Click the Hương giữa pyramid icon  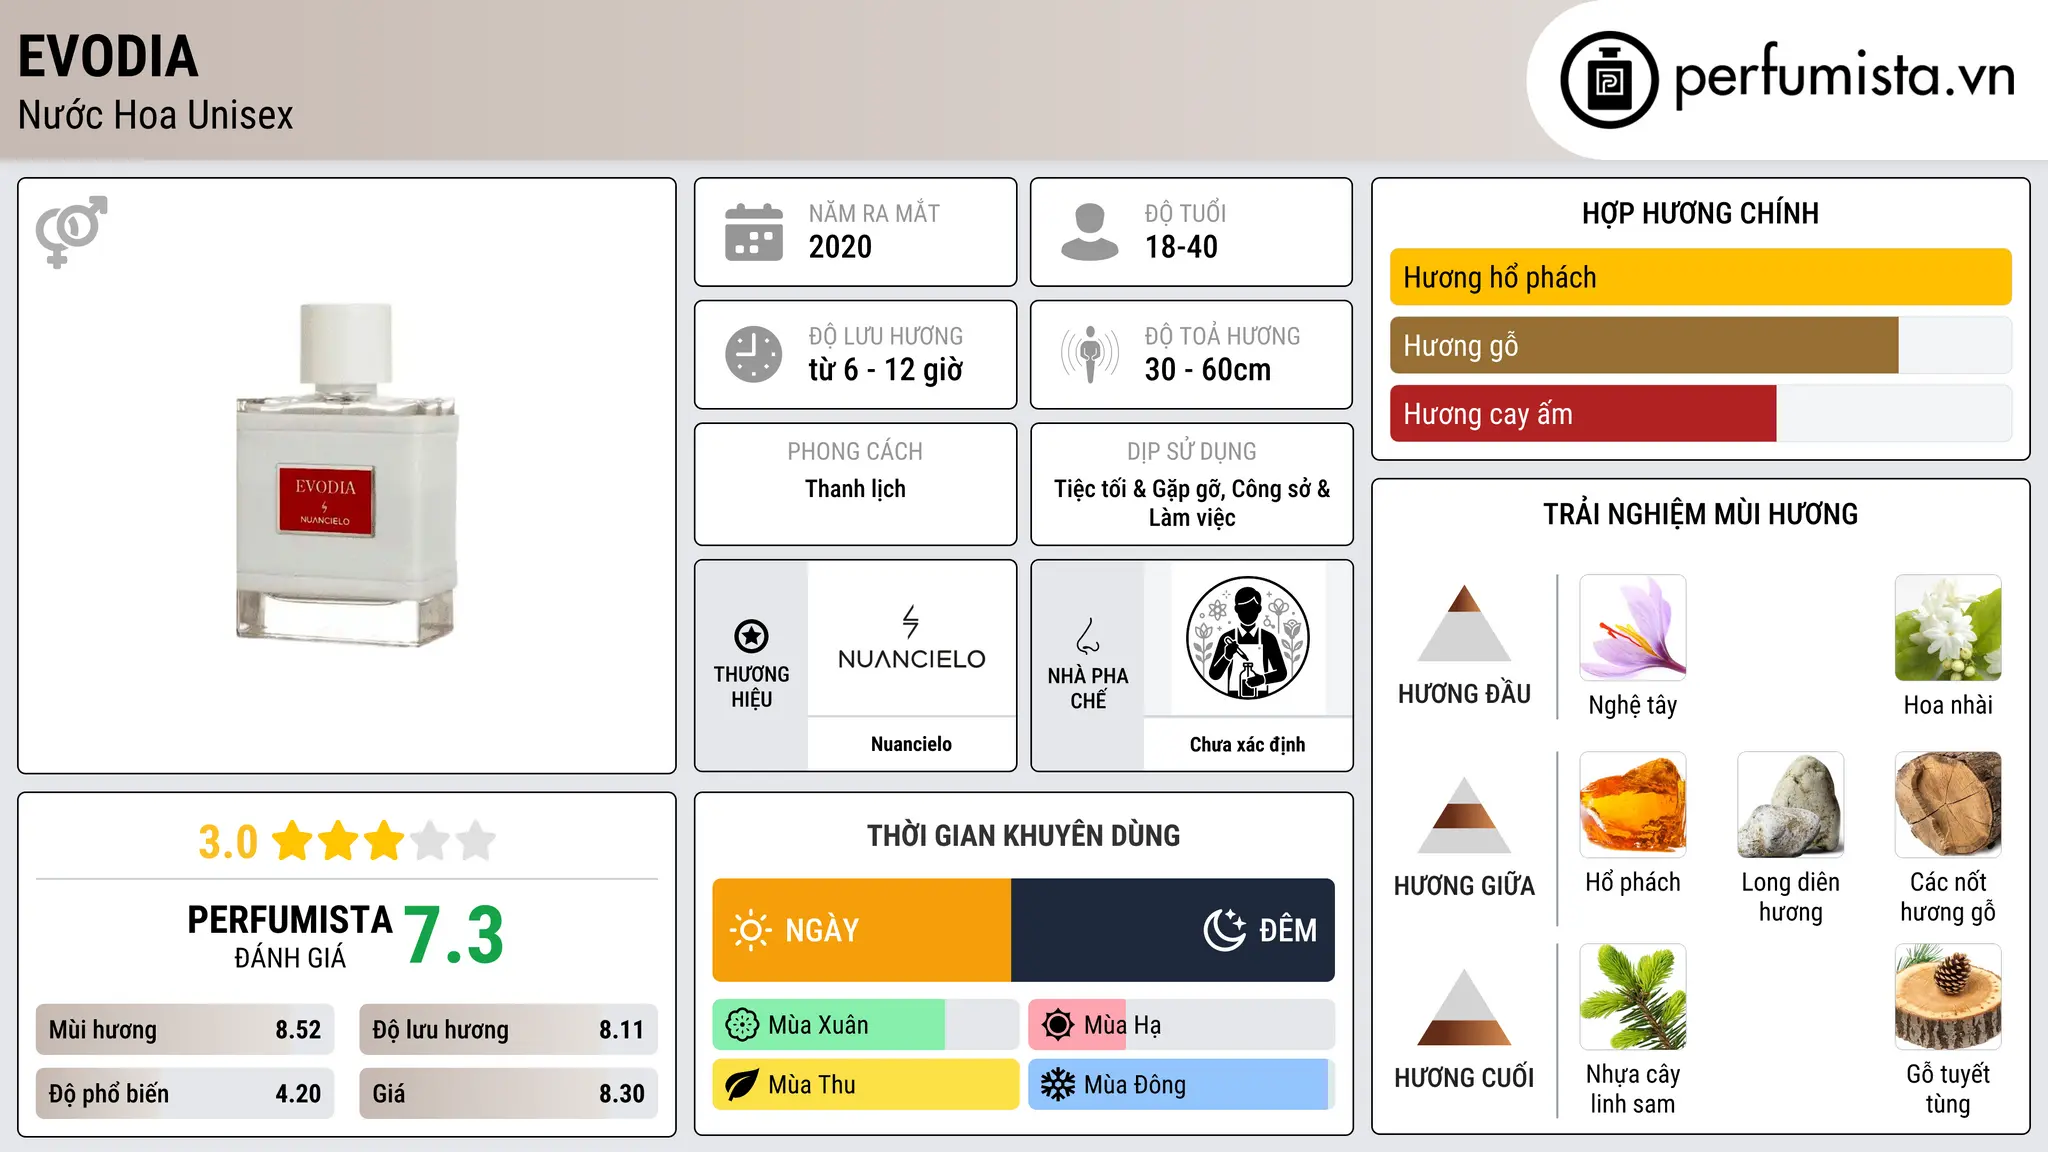click(1464, 815)
